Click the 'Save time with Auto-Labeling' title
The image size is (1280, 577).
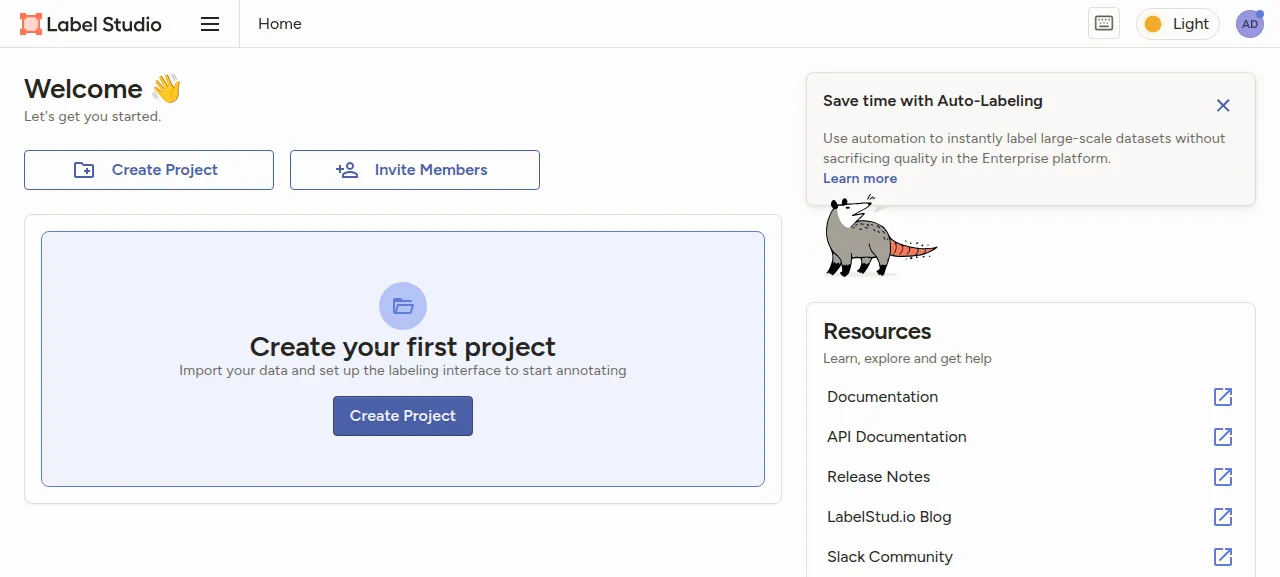click(933, 101)
